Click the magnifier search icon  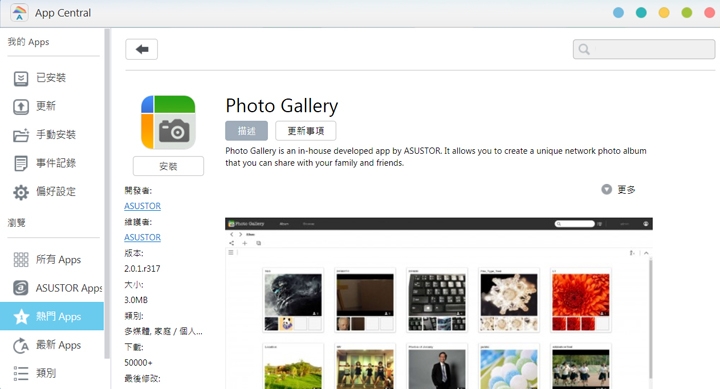[584, 49]
